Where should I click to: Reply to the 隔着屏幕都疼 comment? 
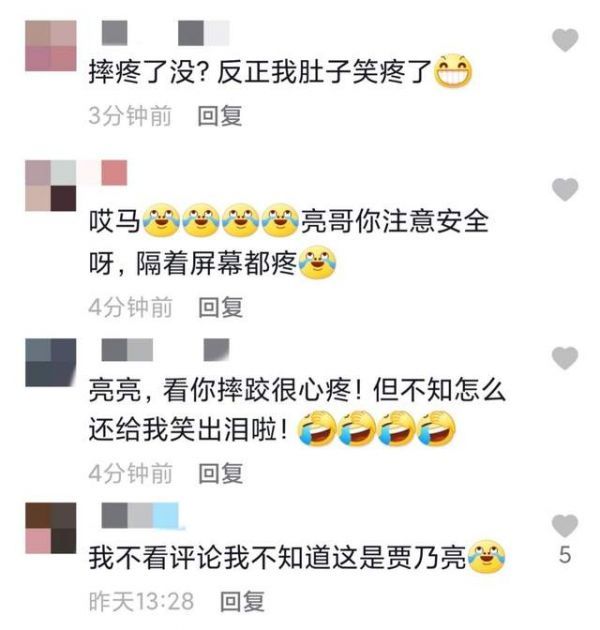pyautogui.click(x=221, y=307)
